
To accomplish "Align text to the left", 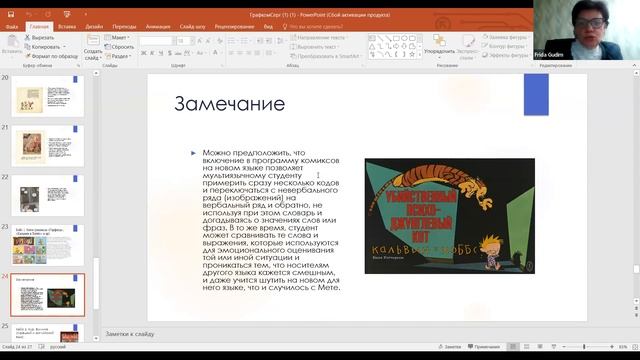I will coord(231,53).
